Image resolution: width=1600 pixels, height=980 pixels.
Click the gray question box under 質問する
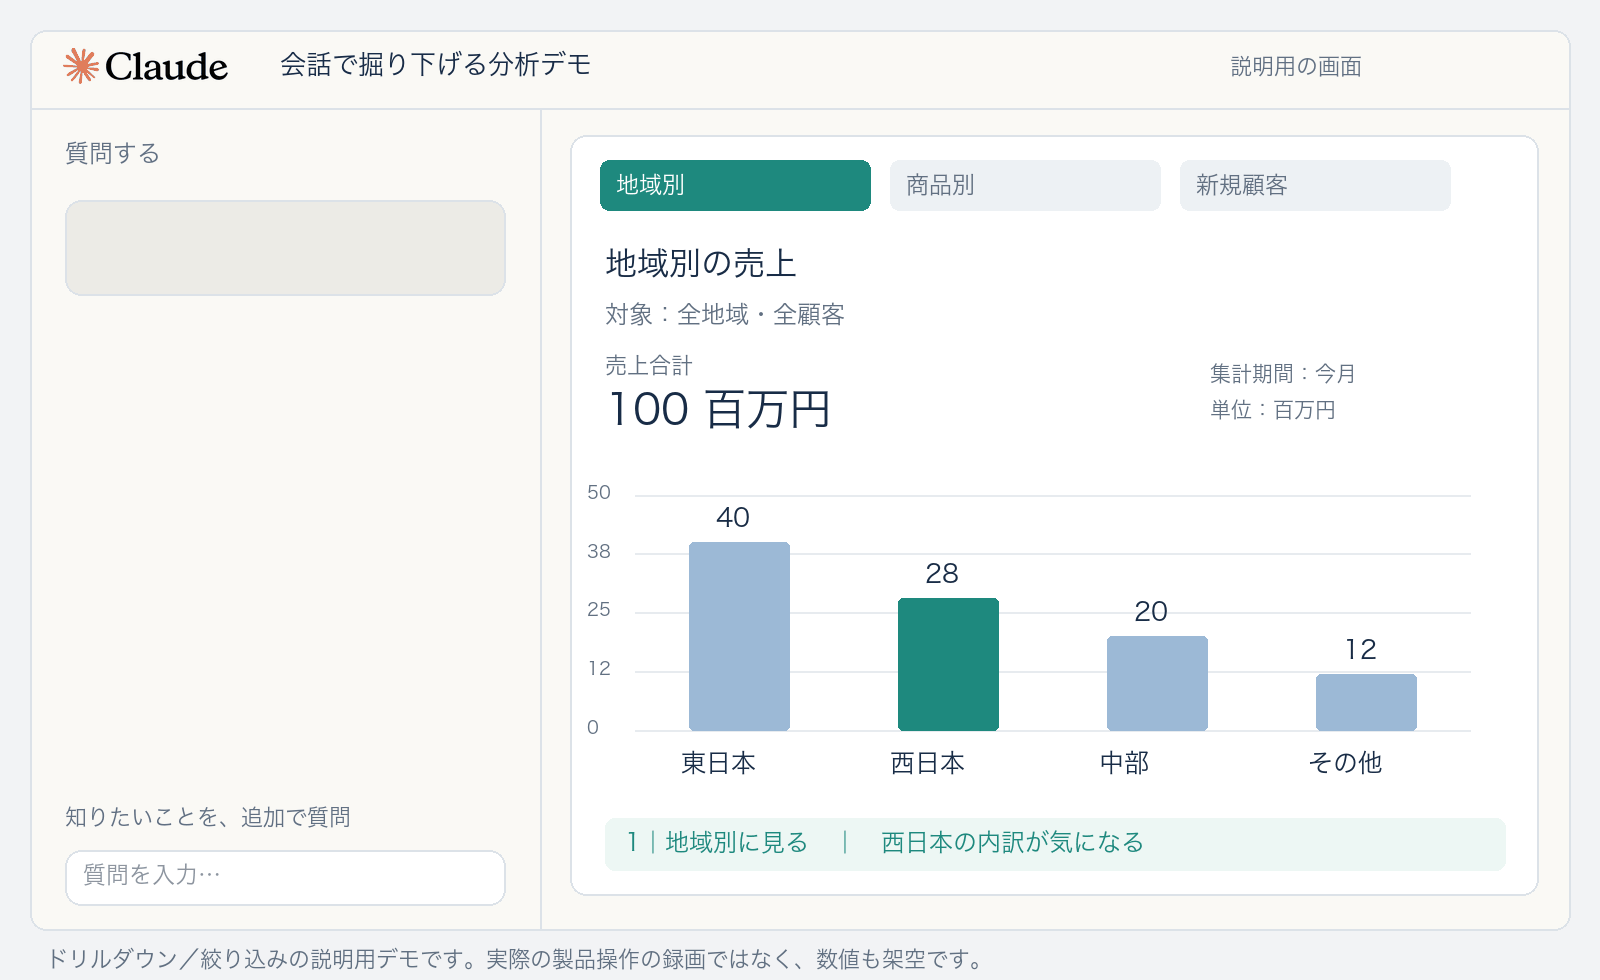(x=285, y=248)
